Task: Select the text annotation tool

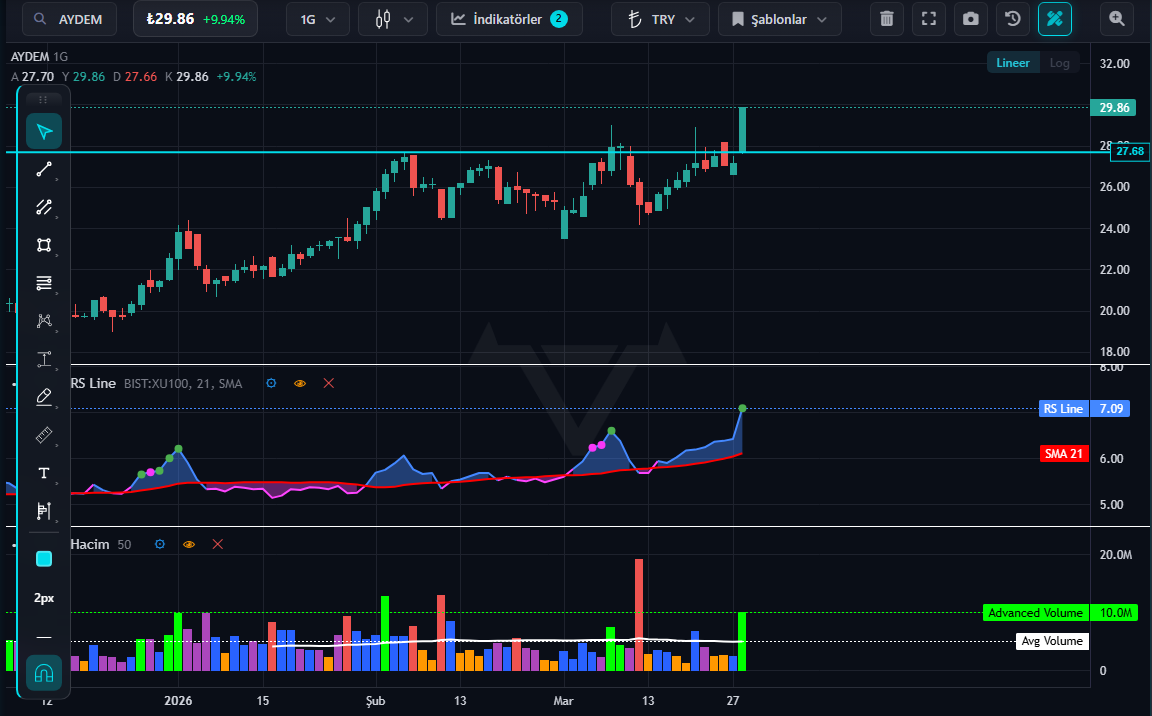Action: (44, 473)
